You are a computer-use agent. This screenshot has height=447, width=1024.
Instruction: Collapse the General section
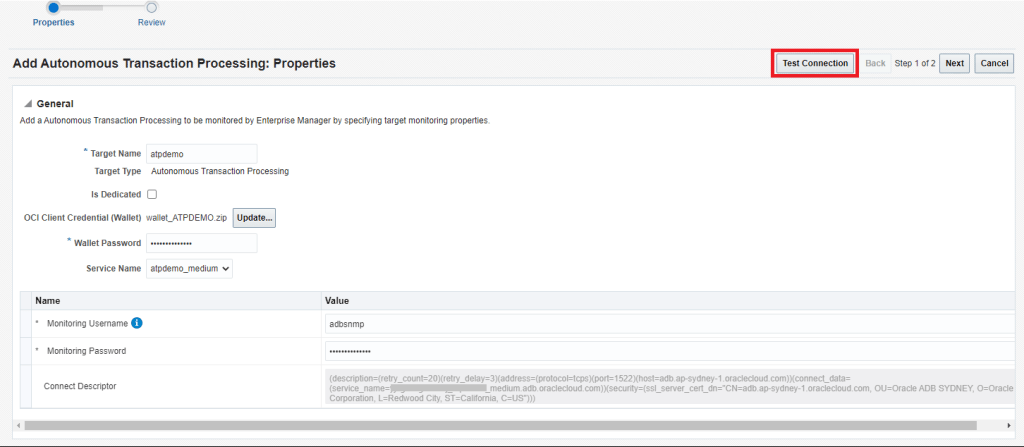28,104
